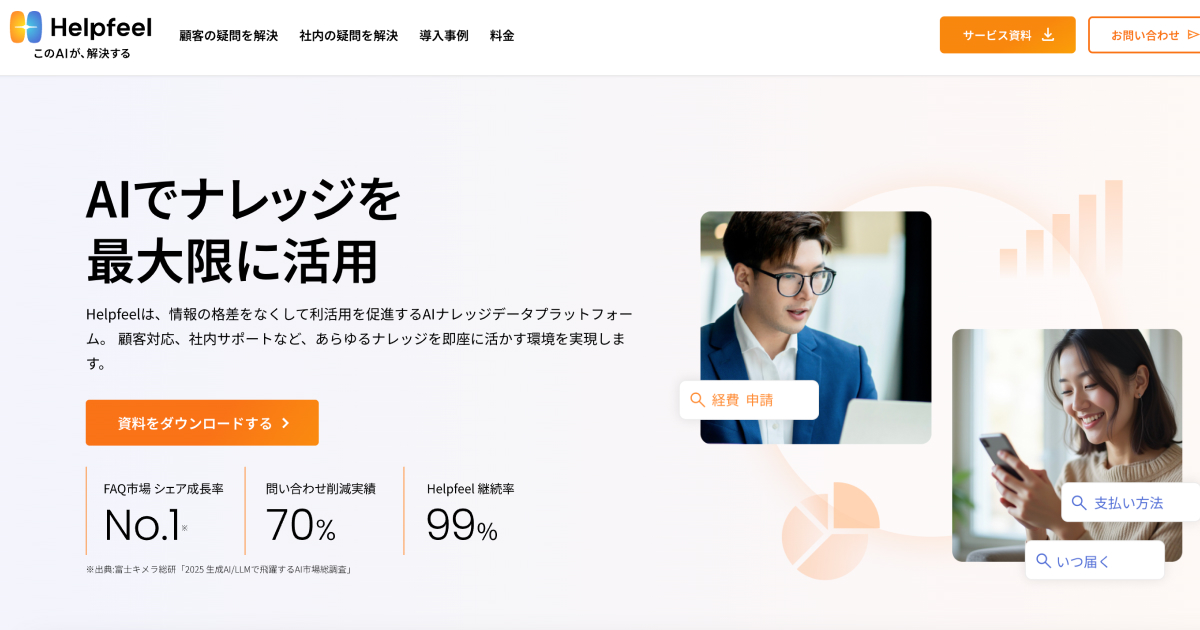Open the 顧客の疑問を解決 menu
The image size is (1200, 630).
(x=229, y=35)
